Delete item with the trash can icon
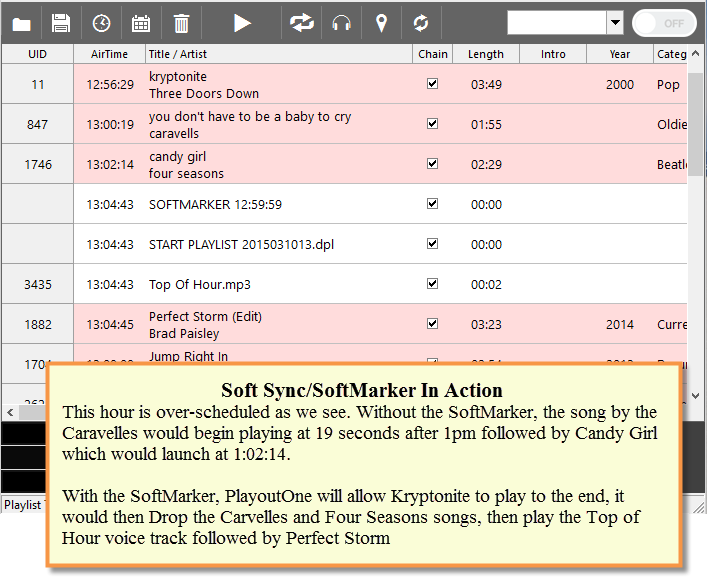 click(181, 23)
